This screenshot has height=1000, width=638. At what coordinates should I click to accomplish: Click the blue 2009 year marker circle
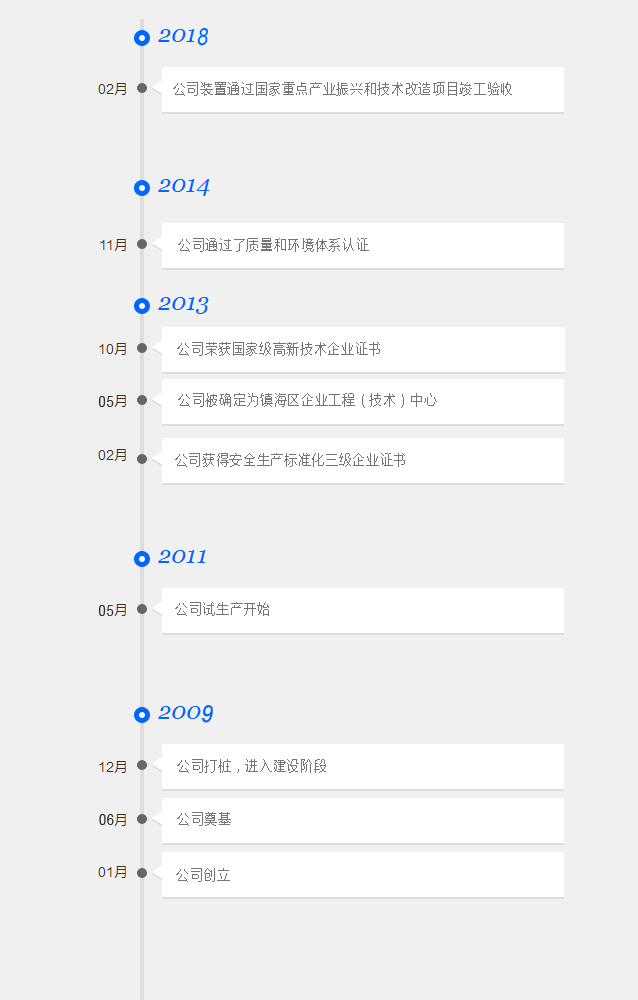142,715
